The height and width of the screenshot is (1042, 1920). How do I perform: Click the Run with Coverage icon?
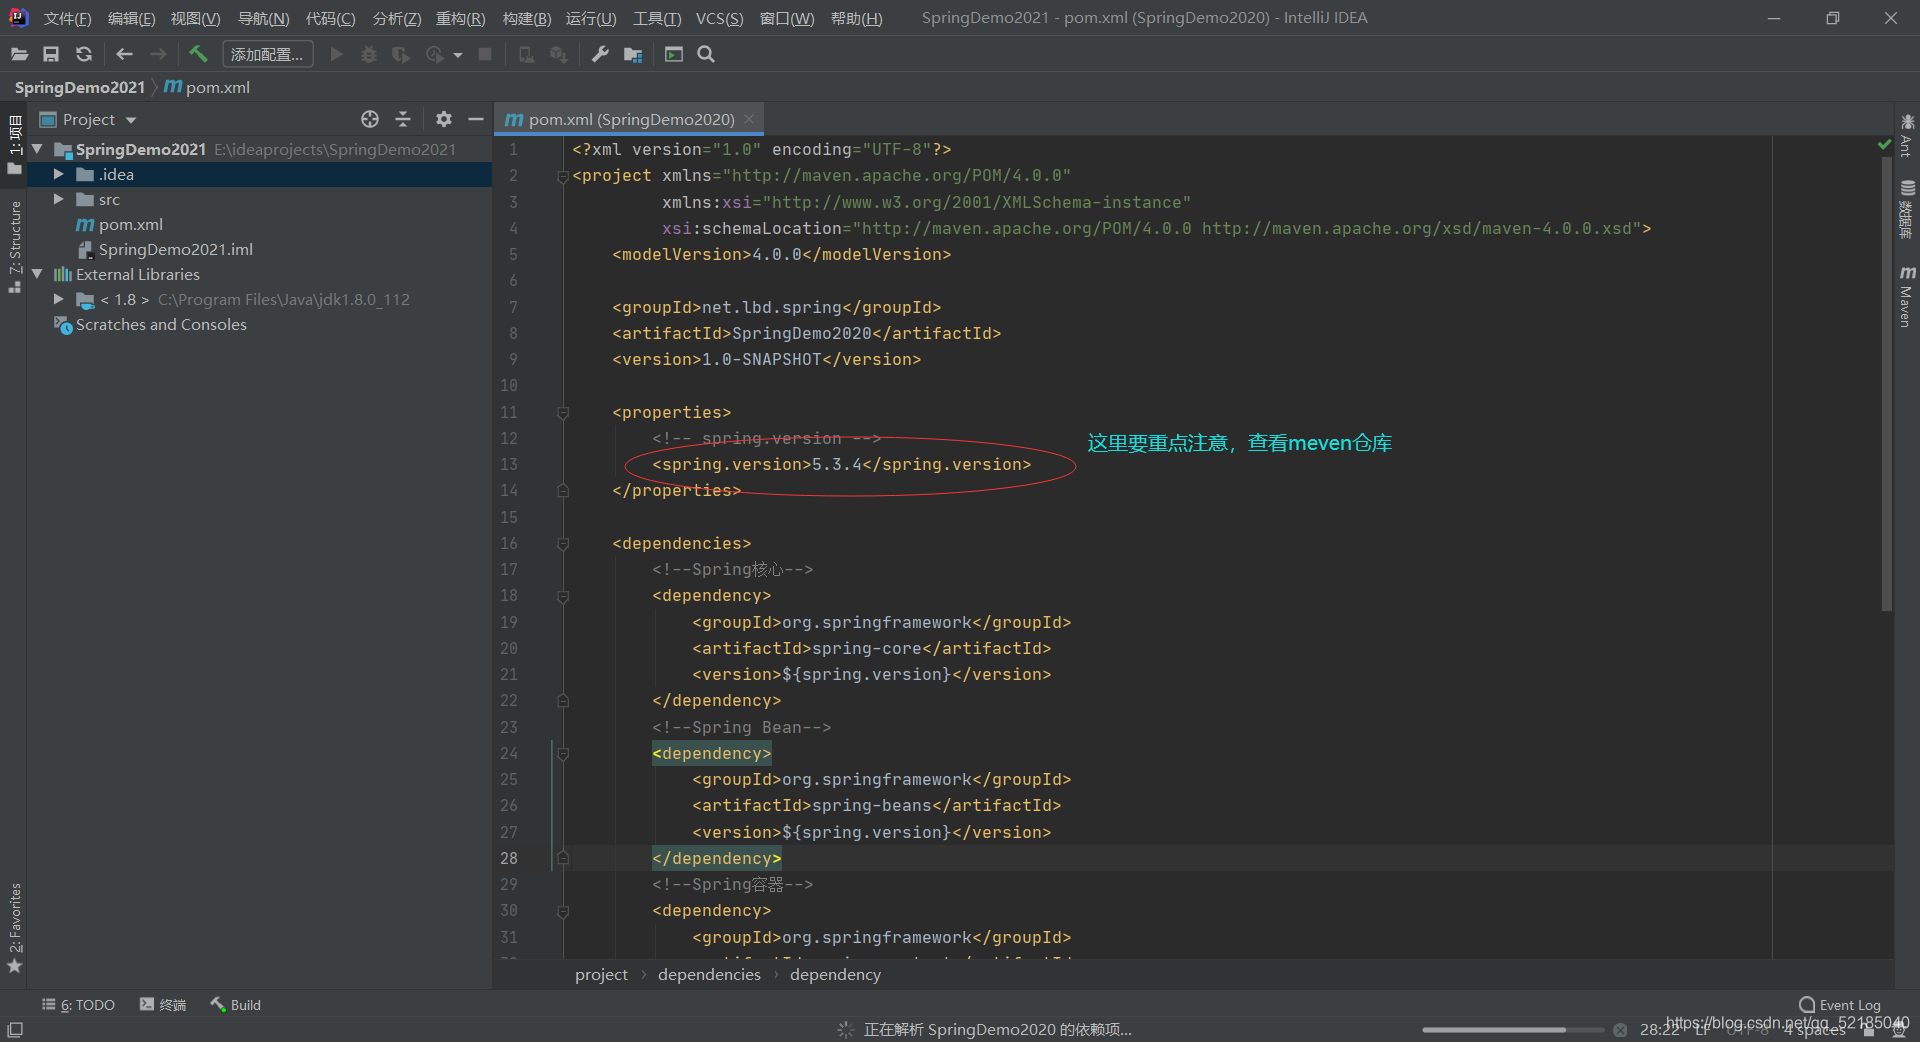(x=401, y=54)
